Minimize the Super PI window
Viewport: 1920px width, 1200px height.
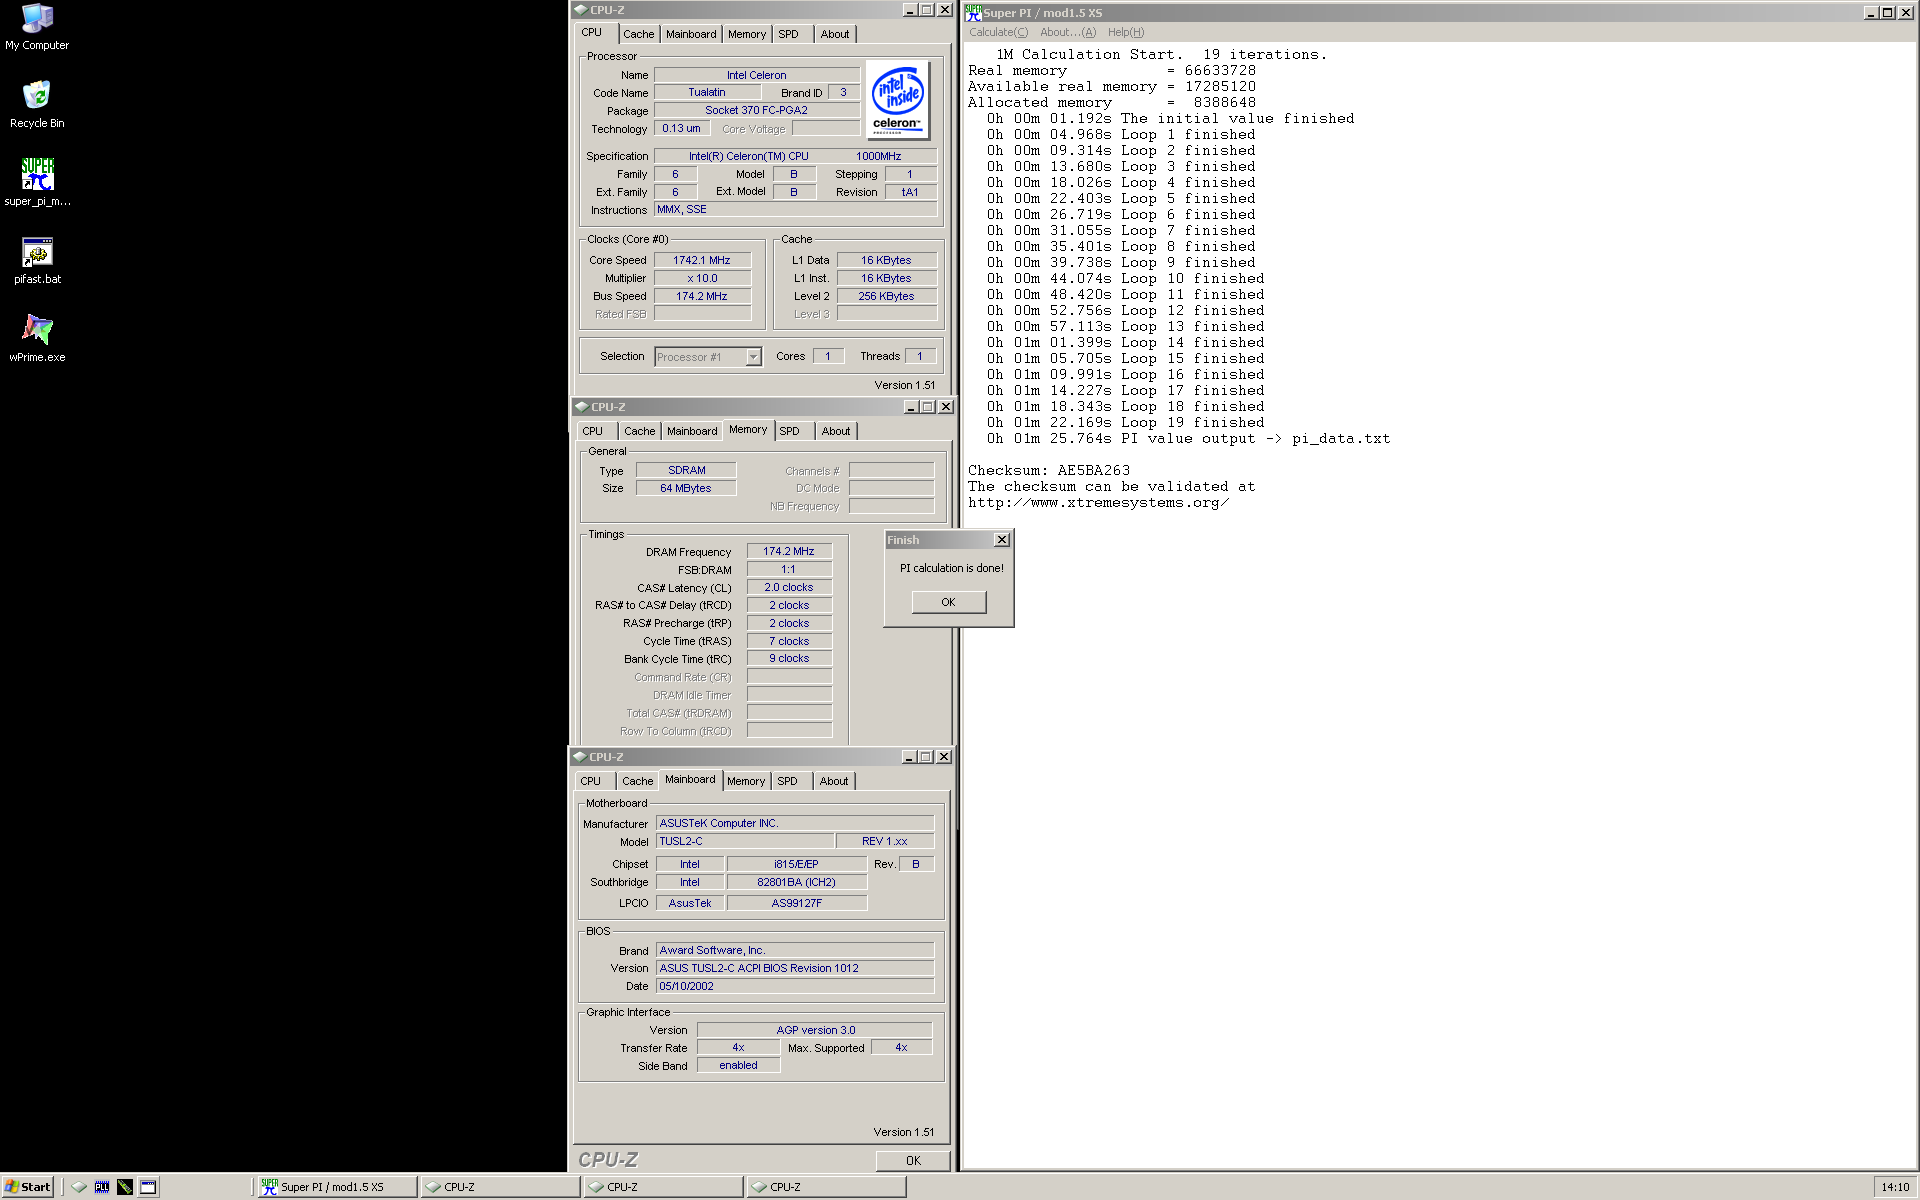pyautogui.click(x=1871, y=13)
